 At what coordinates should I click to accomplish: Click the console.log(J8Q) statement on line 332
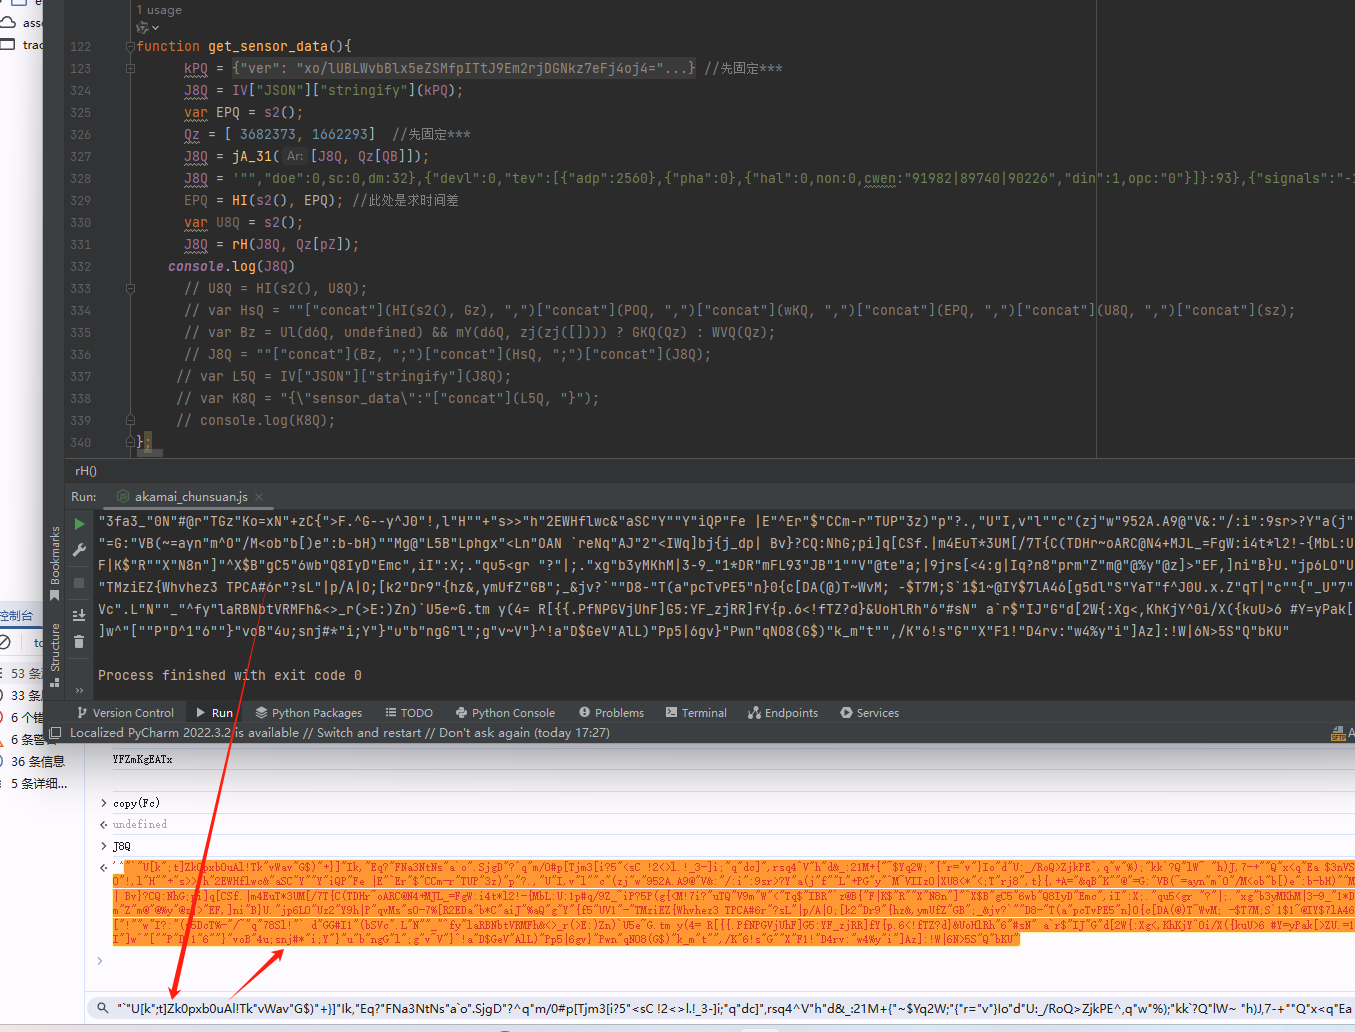pos(232,266)
